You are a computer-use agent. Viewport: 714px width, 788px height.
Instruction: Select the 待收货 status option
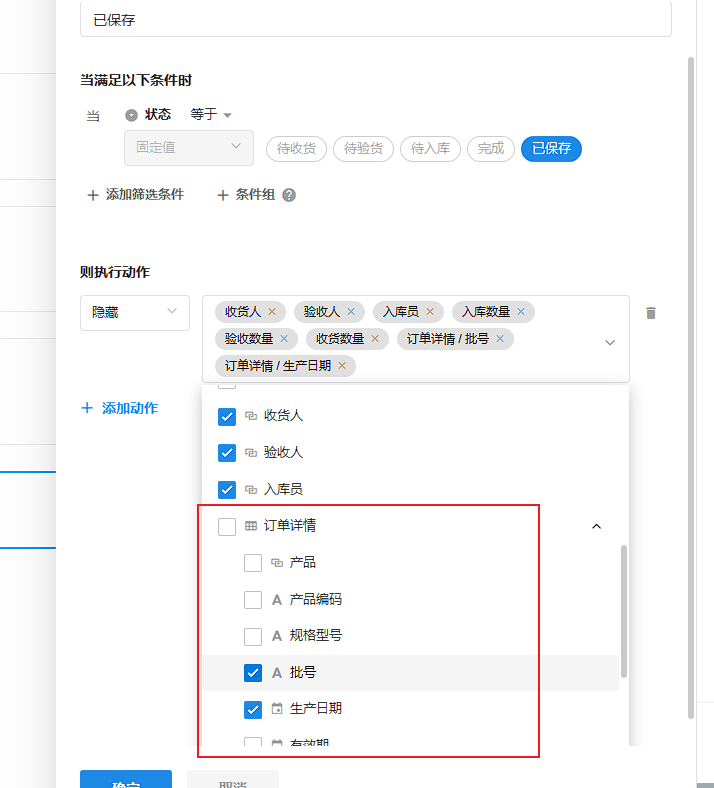pos(296,149)
